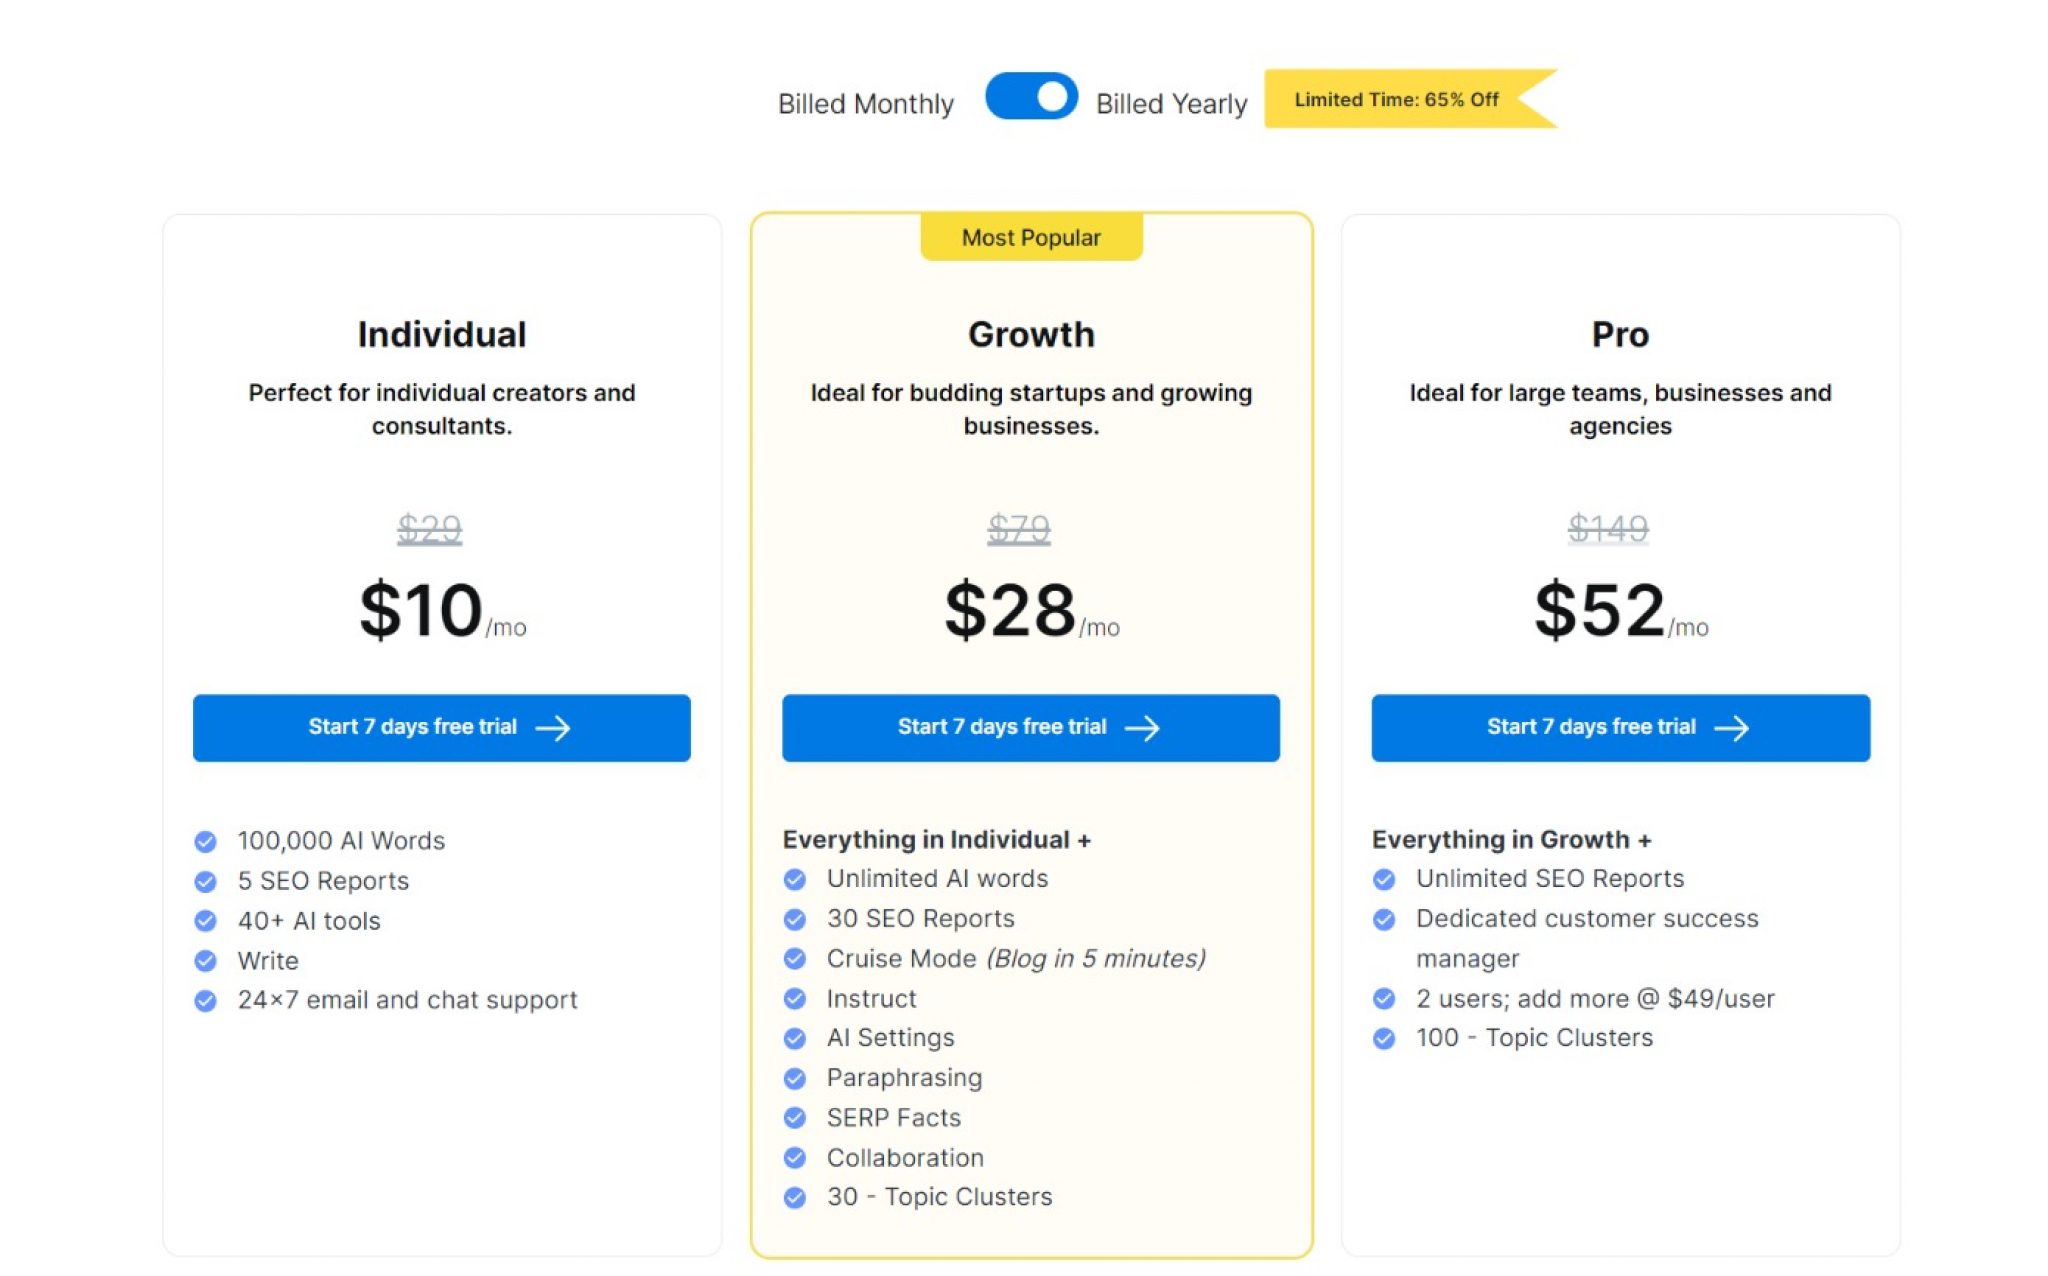Toggle the Billed Monthly/Yearly switch
Viewport: 2048px width, 1276px height.
point(1031,97)
